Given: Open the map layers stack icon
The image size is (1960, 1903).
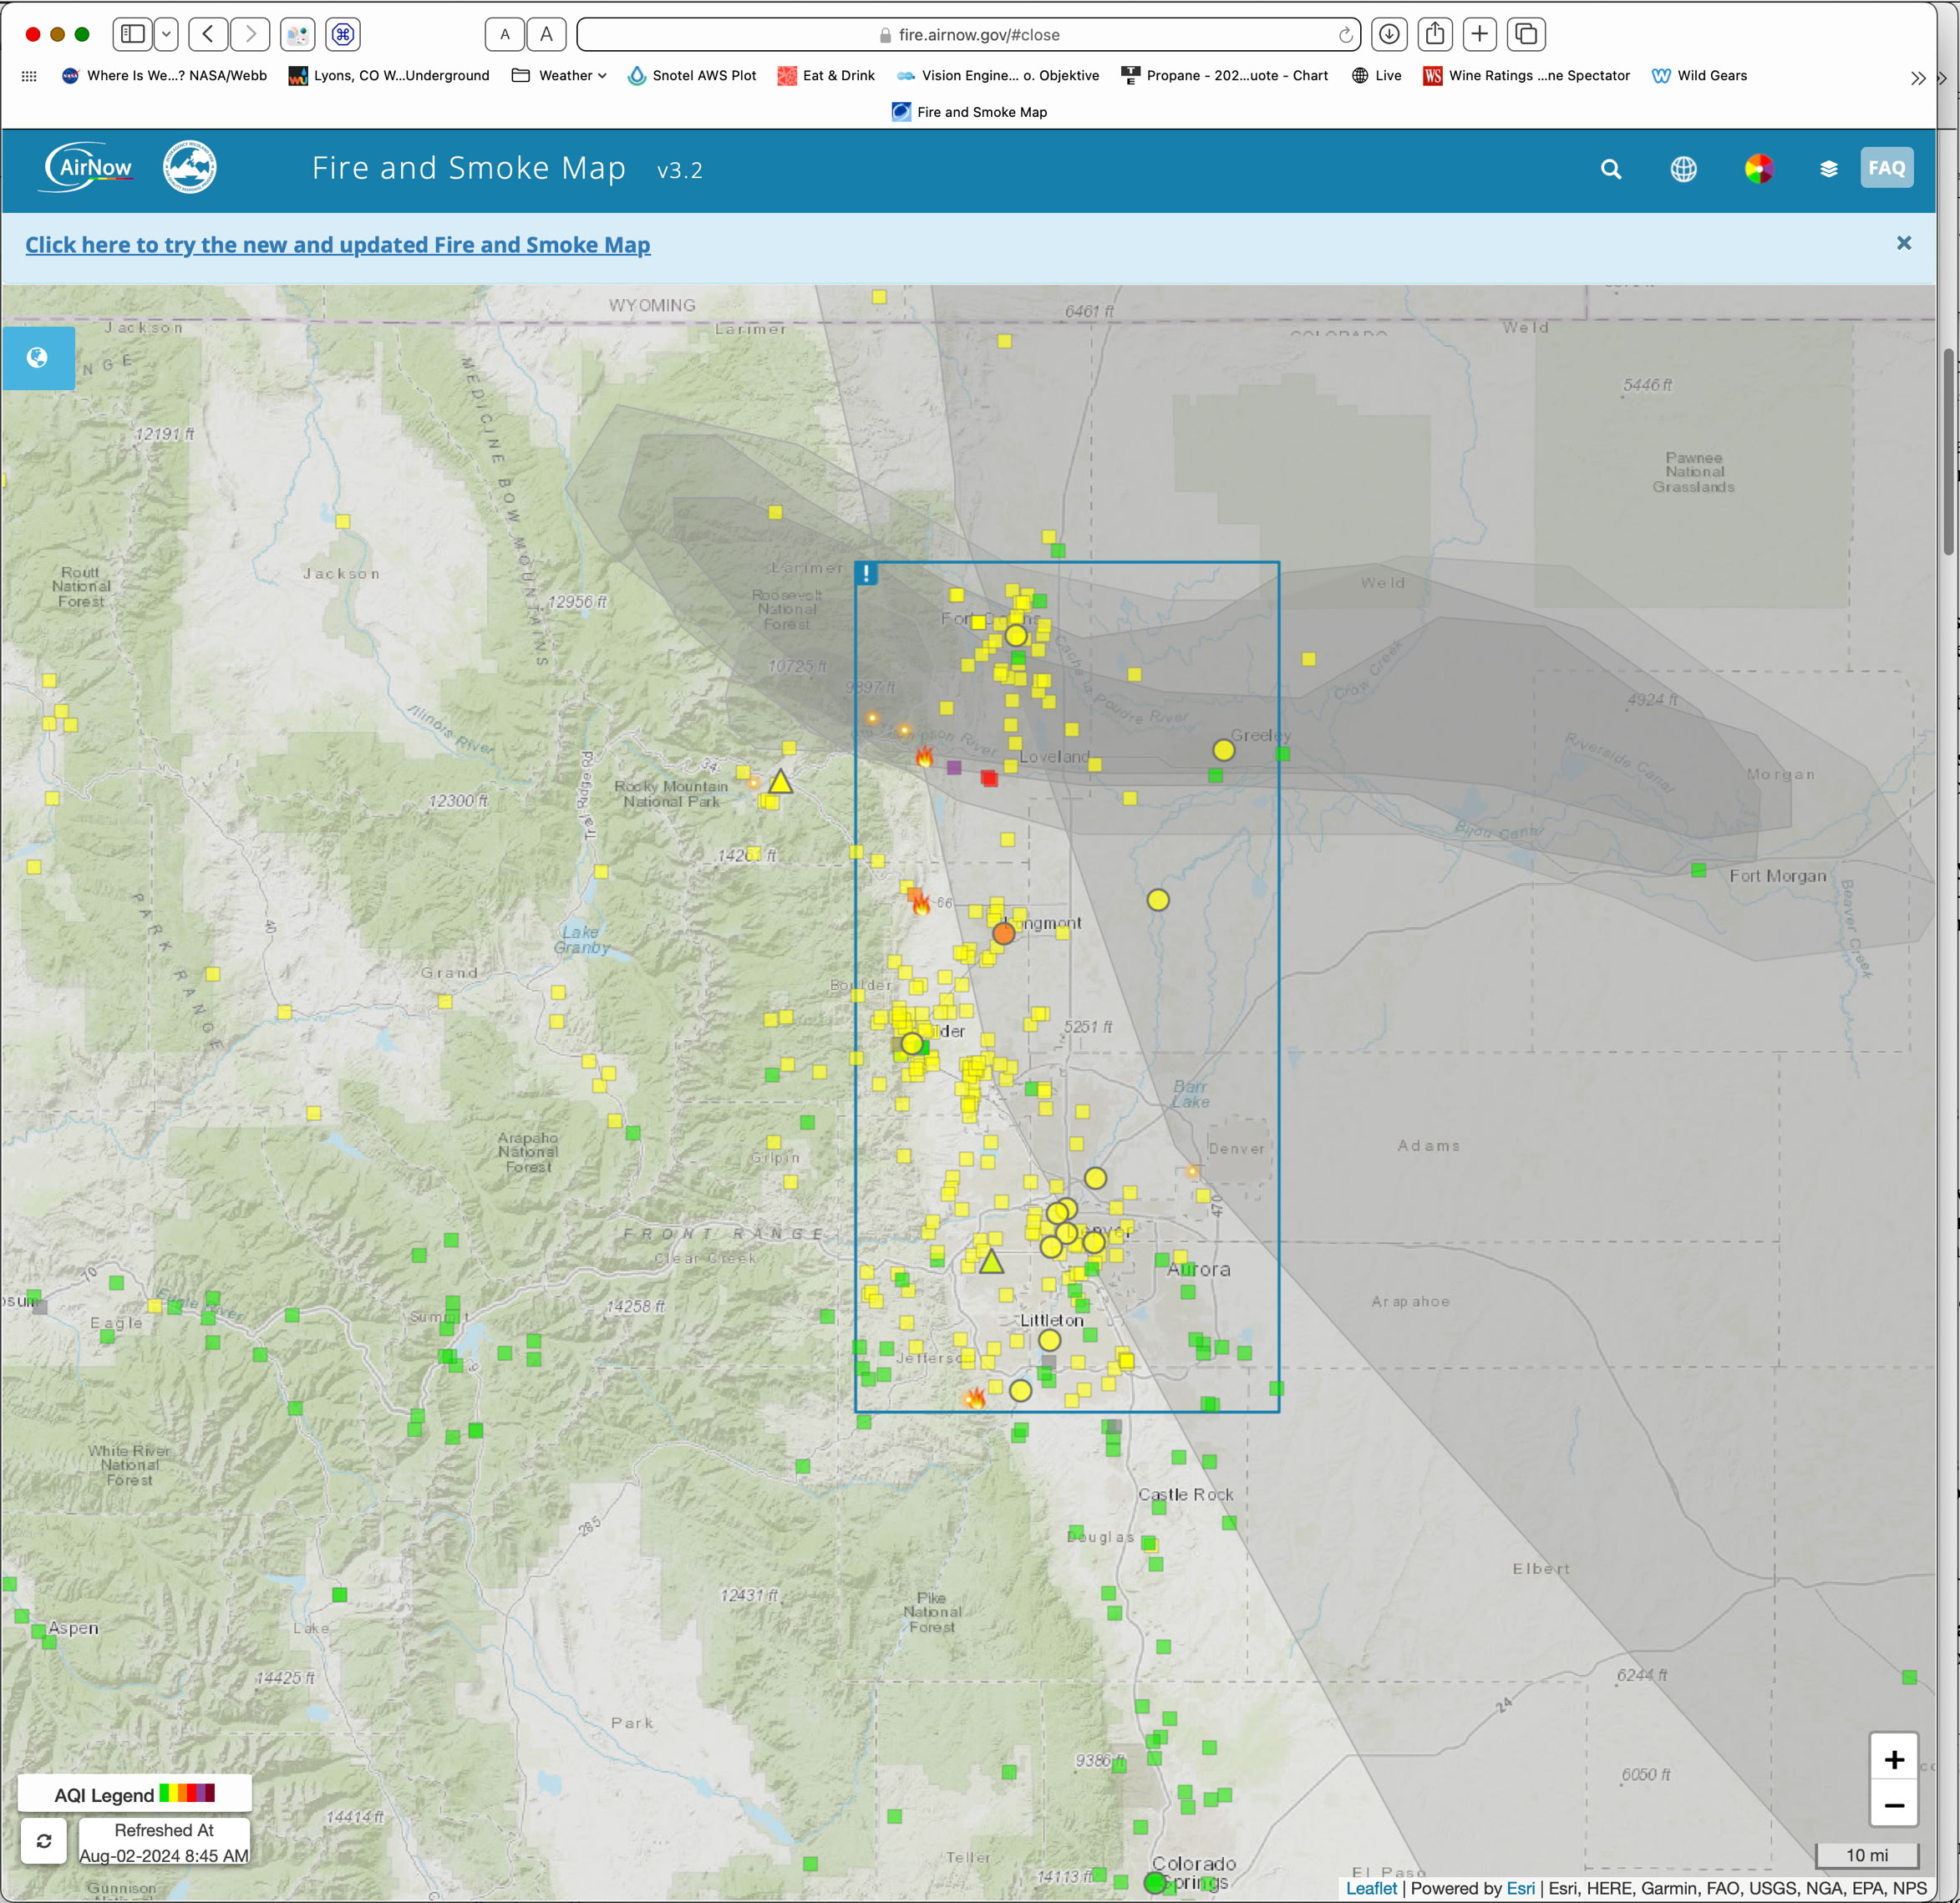Looking at the screenshot, I should pos(1828,169).
